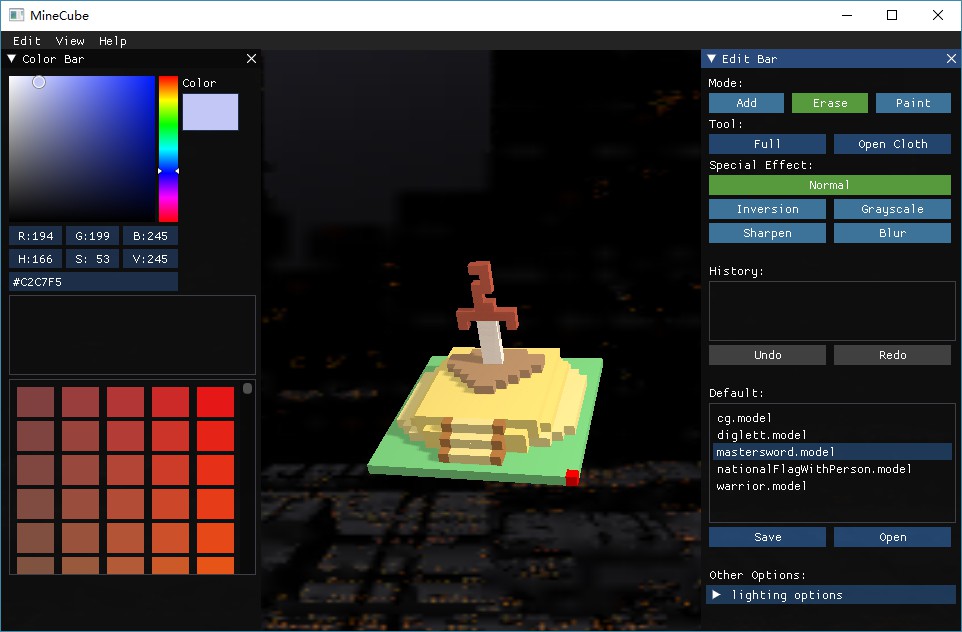
Task: Apply the Grayscale special effect
Action: pyautogui.click(x=892, y=209)
